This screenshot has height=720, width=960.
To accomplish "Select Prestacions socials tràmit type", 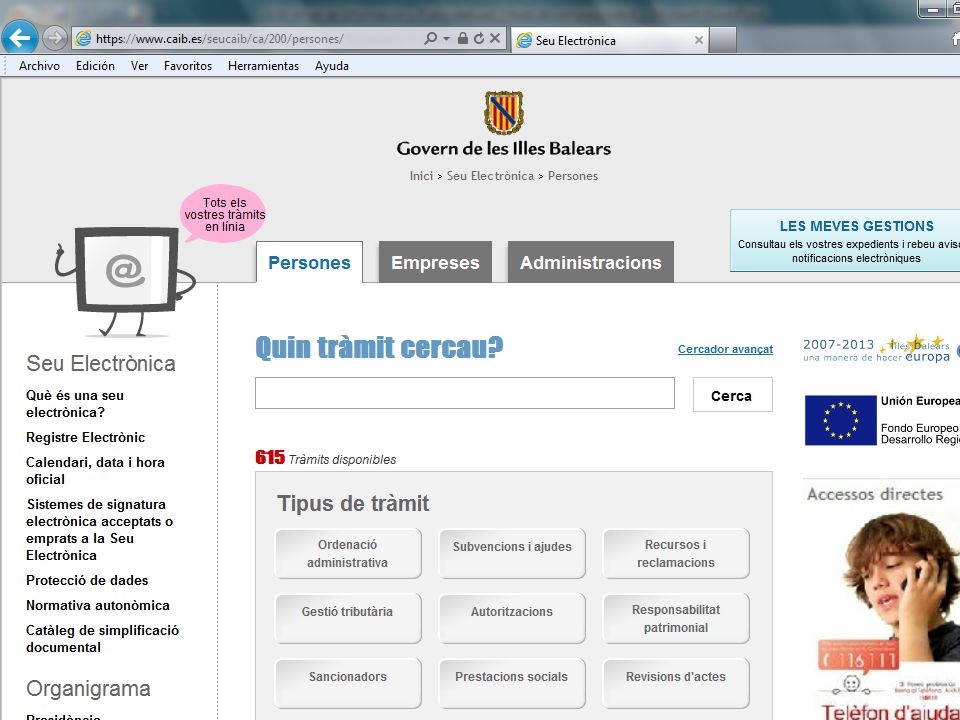I will [512, 683].
